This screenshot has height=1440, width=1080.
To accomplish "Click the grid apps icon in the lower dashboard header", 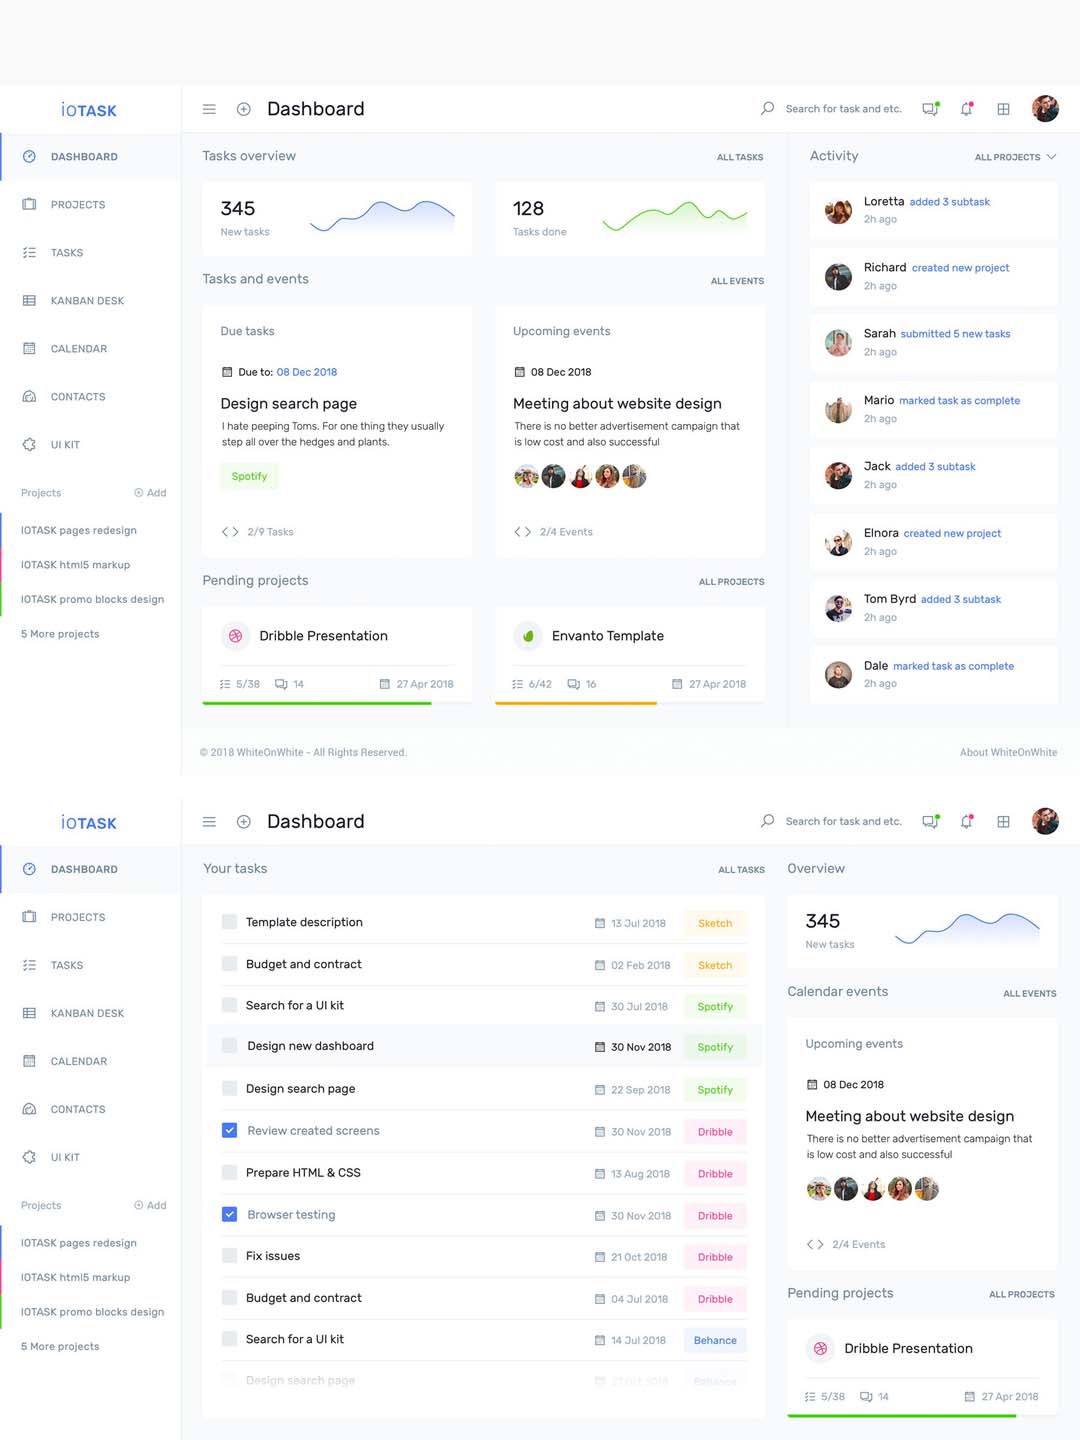I will (1003, 821).
